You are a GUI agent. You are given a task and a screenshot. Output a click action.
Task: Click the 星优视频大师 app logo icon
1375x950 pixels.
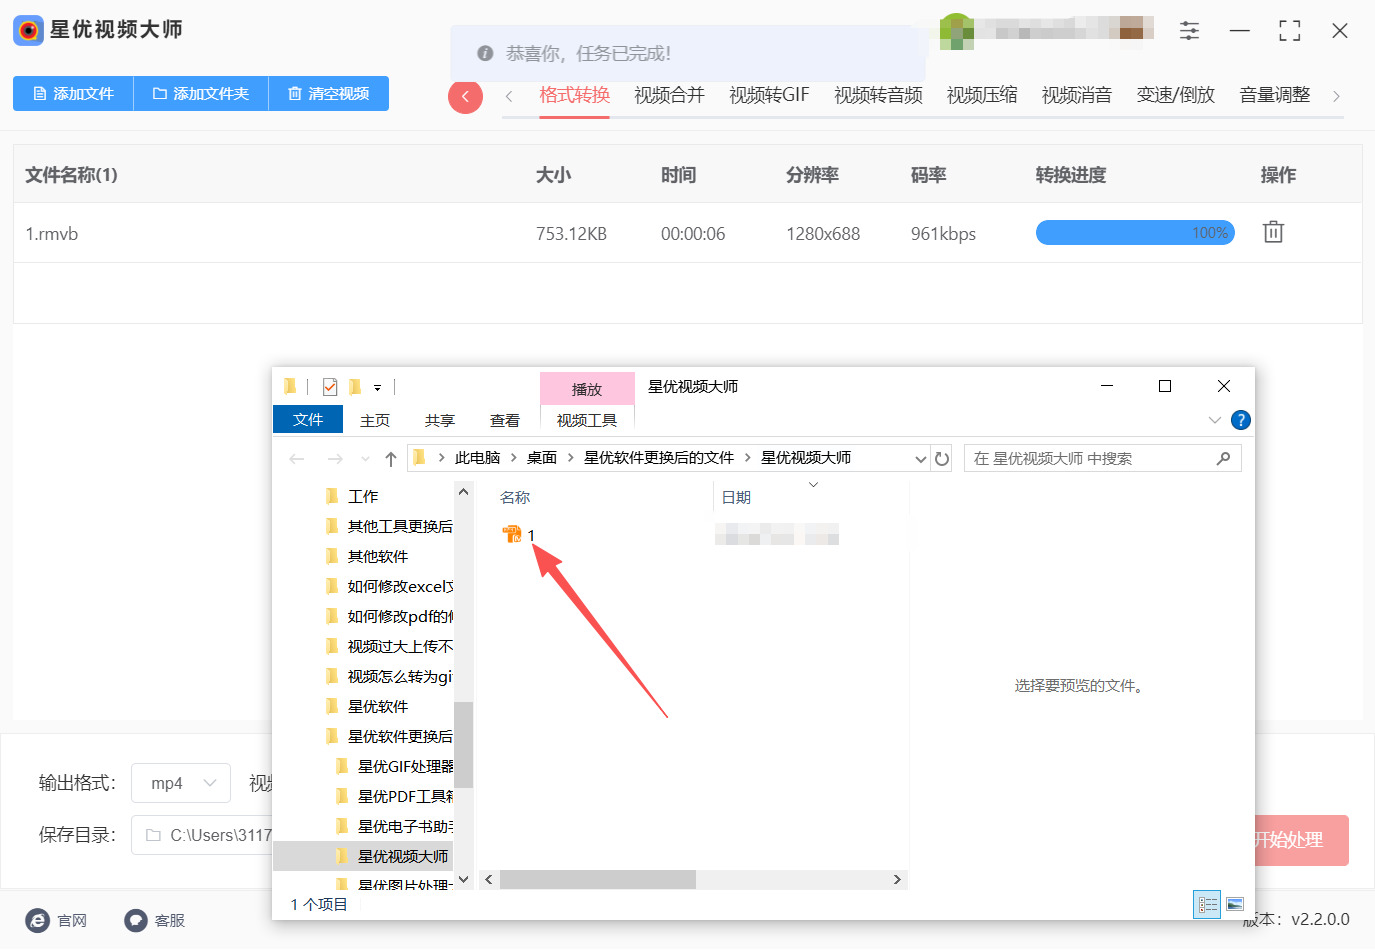(28, 30)
